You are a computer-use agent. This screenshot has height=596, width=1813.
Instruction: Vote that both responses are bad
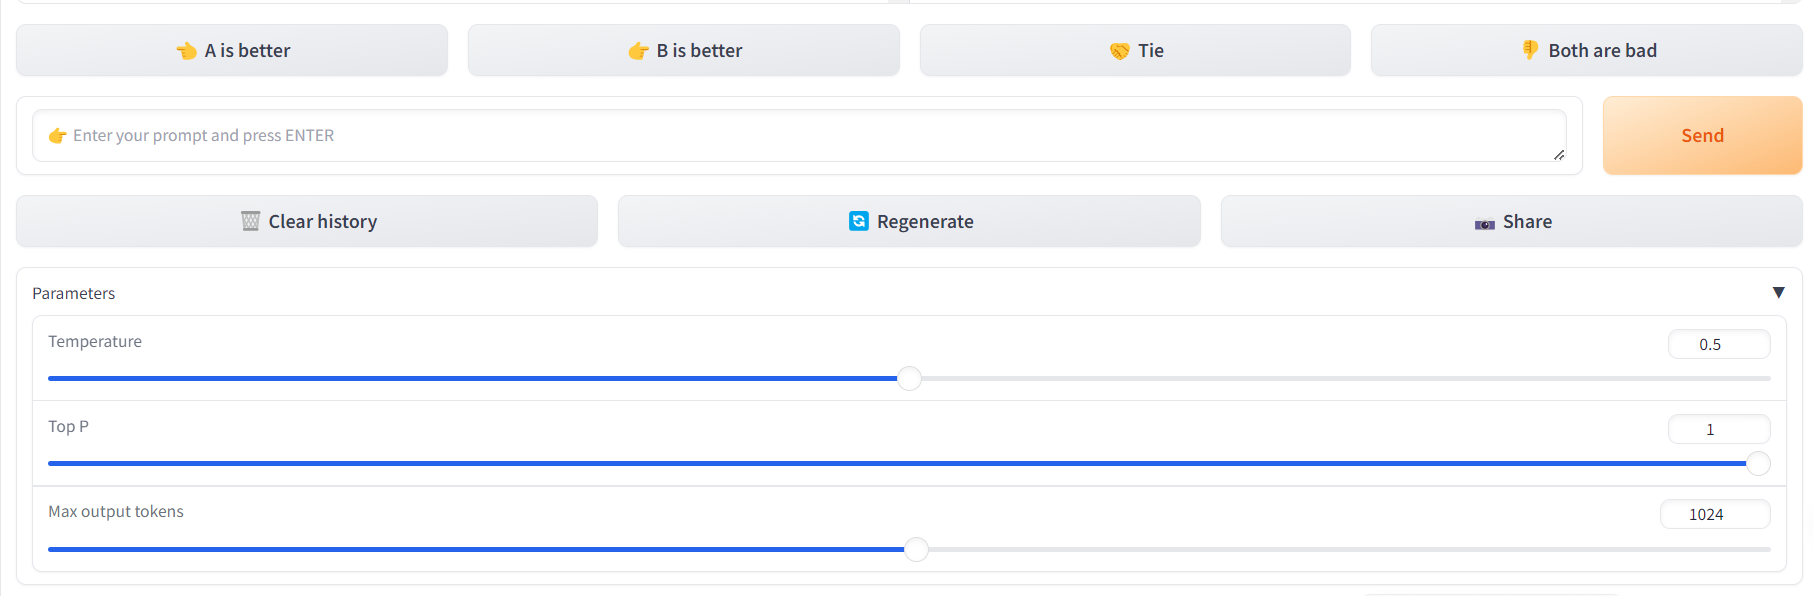[x=1586, y=51]
